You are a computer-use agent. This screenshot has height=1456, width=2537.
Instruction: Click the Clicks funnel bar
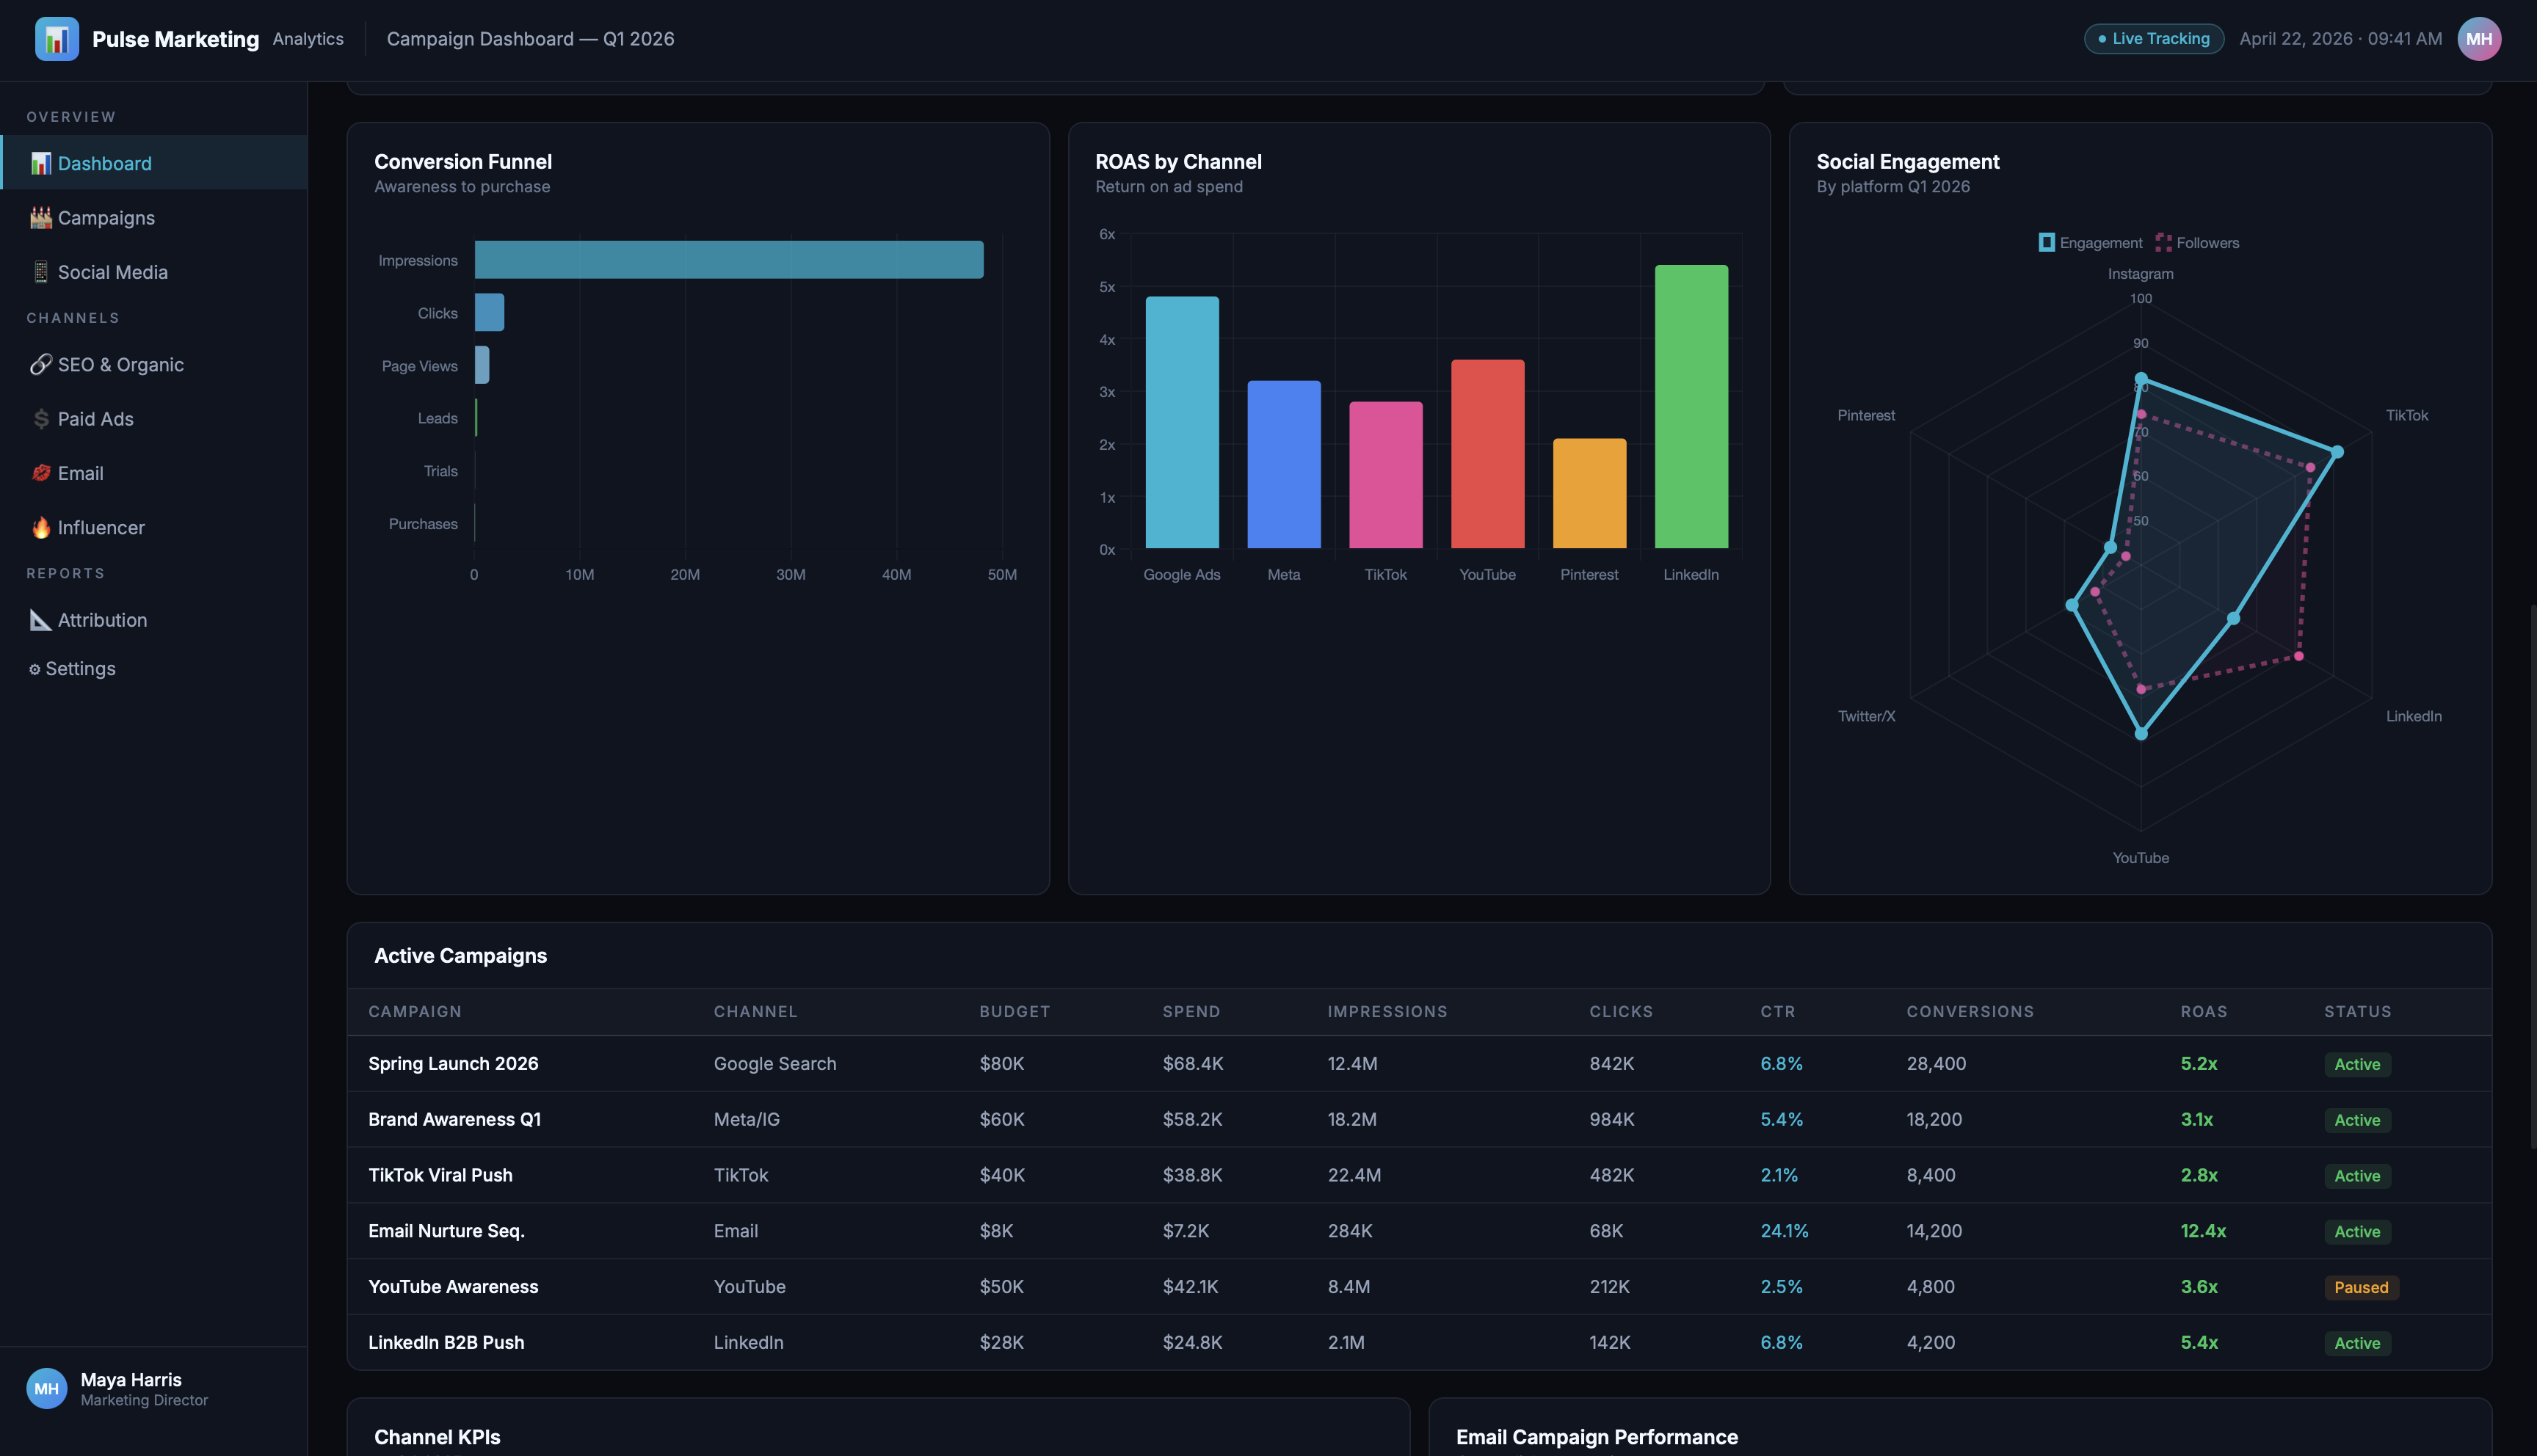point(489,312)
